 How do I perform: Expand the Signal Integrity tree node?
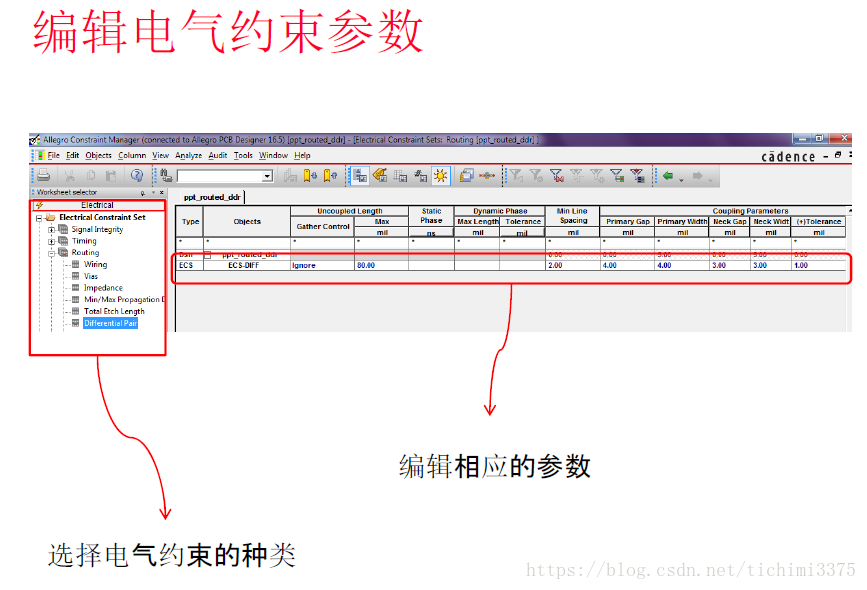(x=51, y=229)
